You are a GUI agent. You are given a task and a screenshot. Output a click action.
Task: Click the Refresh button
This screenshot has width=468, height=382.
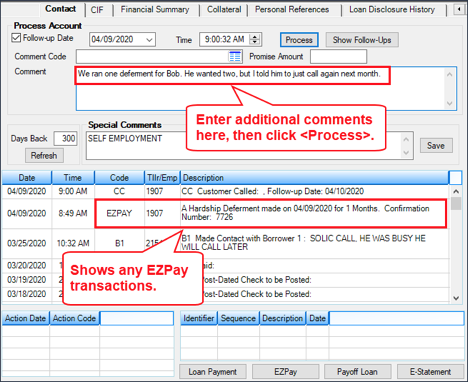[44, 156]
